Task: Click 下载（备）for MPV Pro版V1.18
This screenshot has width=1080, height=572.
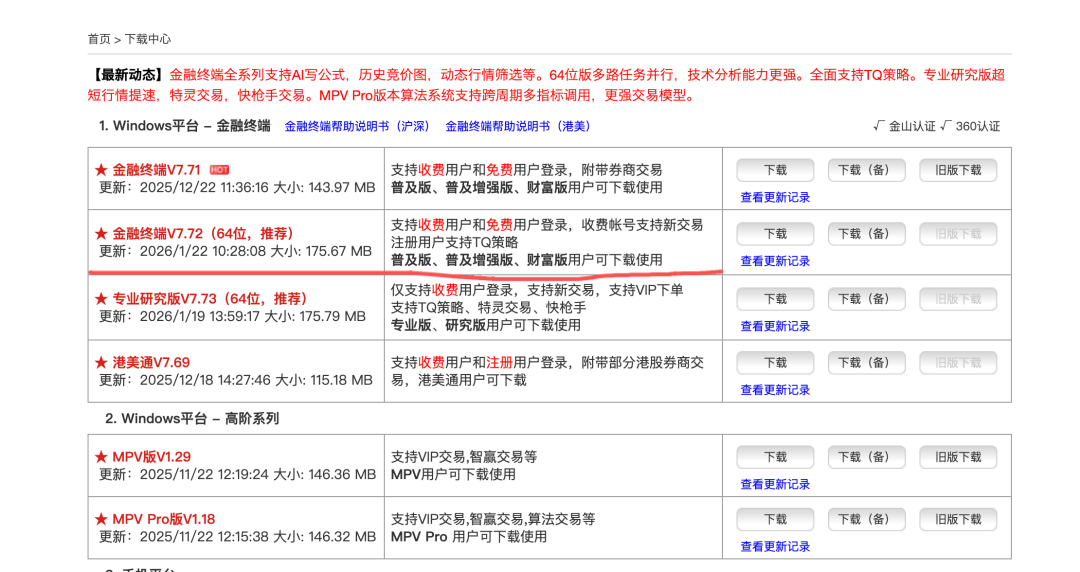Action: (x=866, y=520)
